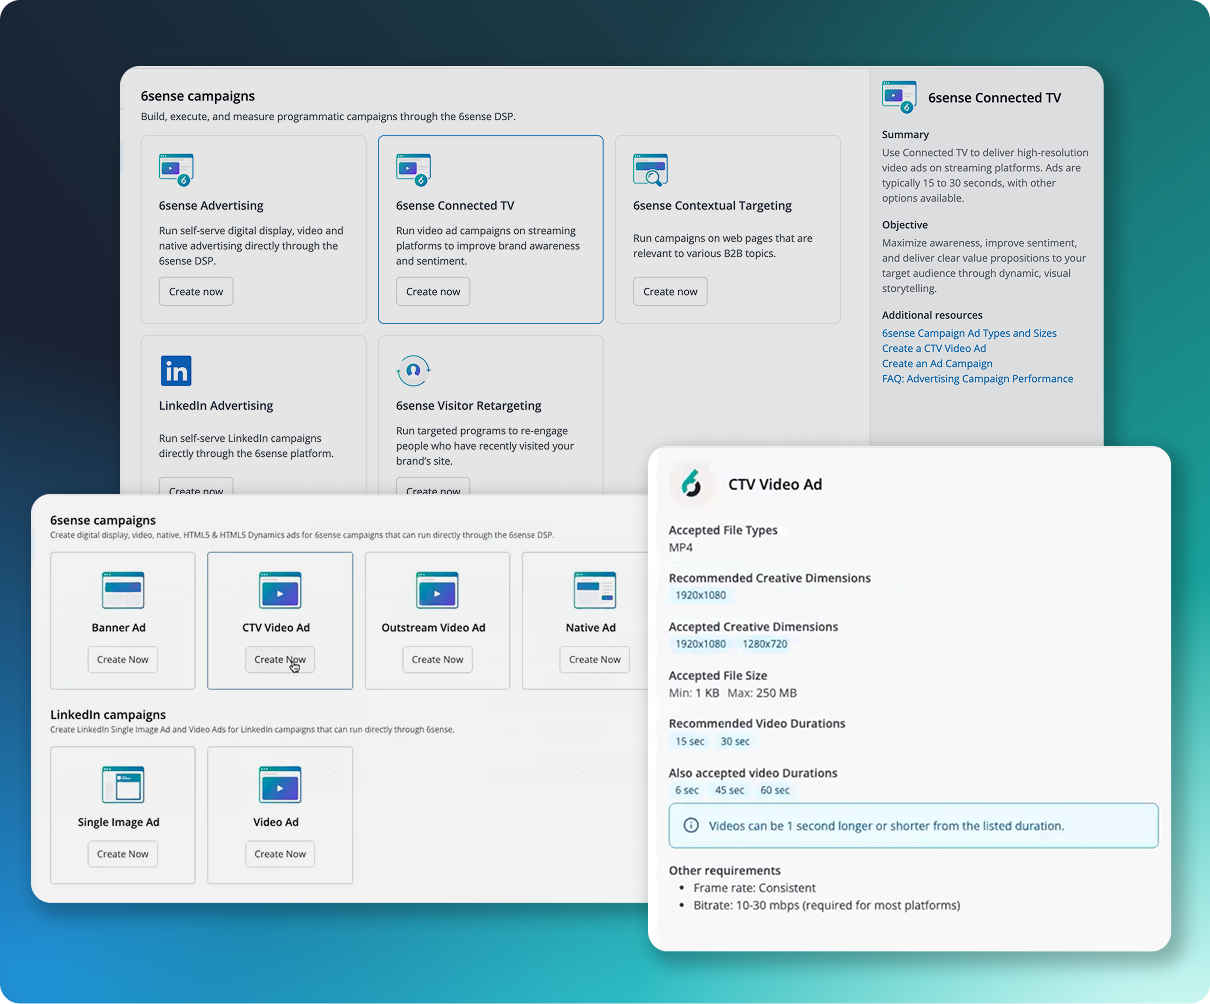
Task: Click the LinkedIn logo icon
Action: (x=176, y=371)
